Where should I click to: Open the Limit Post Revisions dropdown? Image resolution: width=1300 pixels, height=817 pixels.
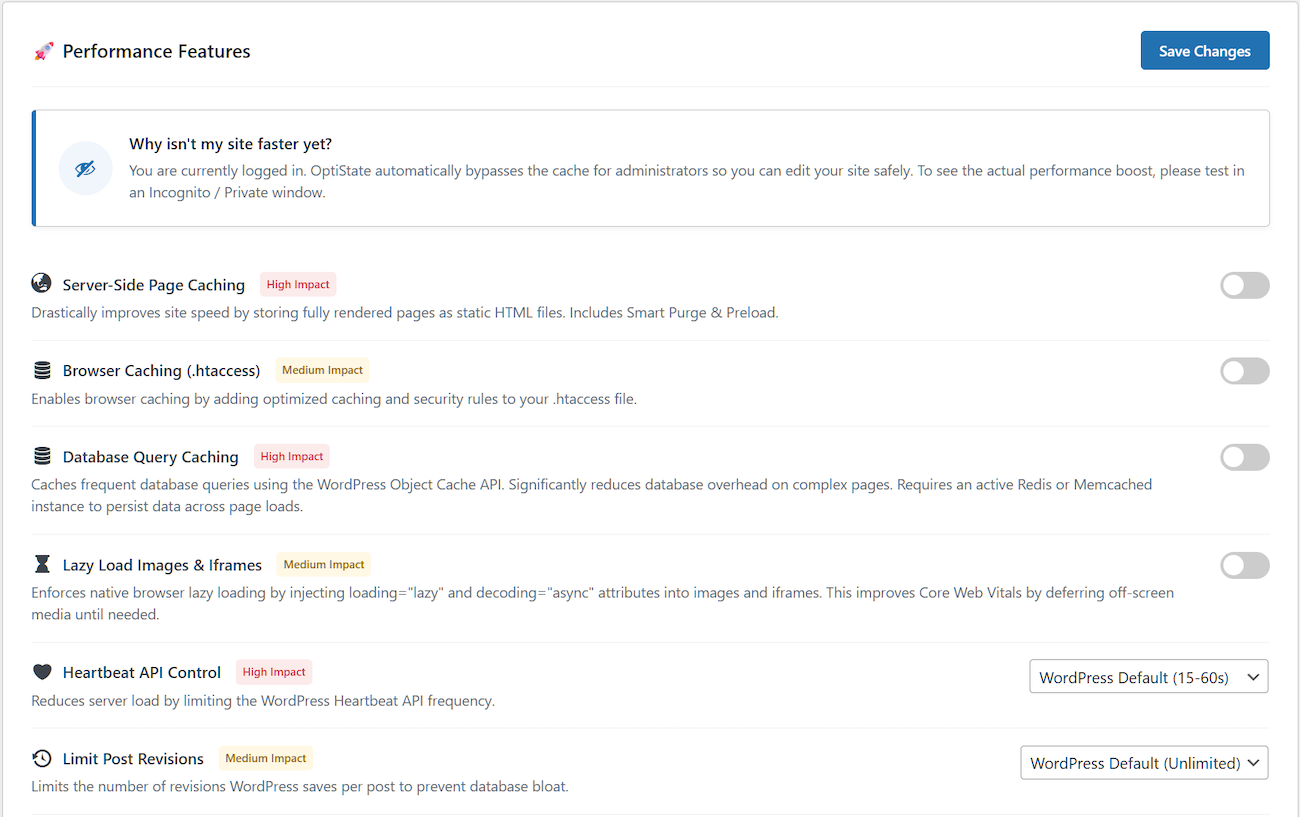(x=1144, y=762)
